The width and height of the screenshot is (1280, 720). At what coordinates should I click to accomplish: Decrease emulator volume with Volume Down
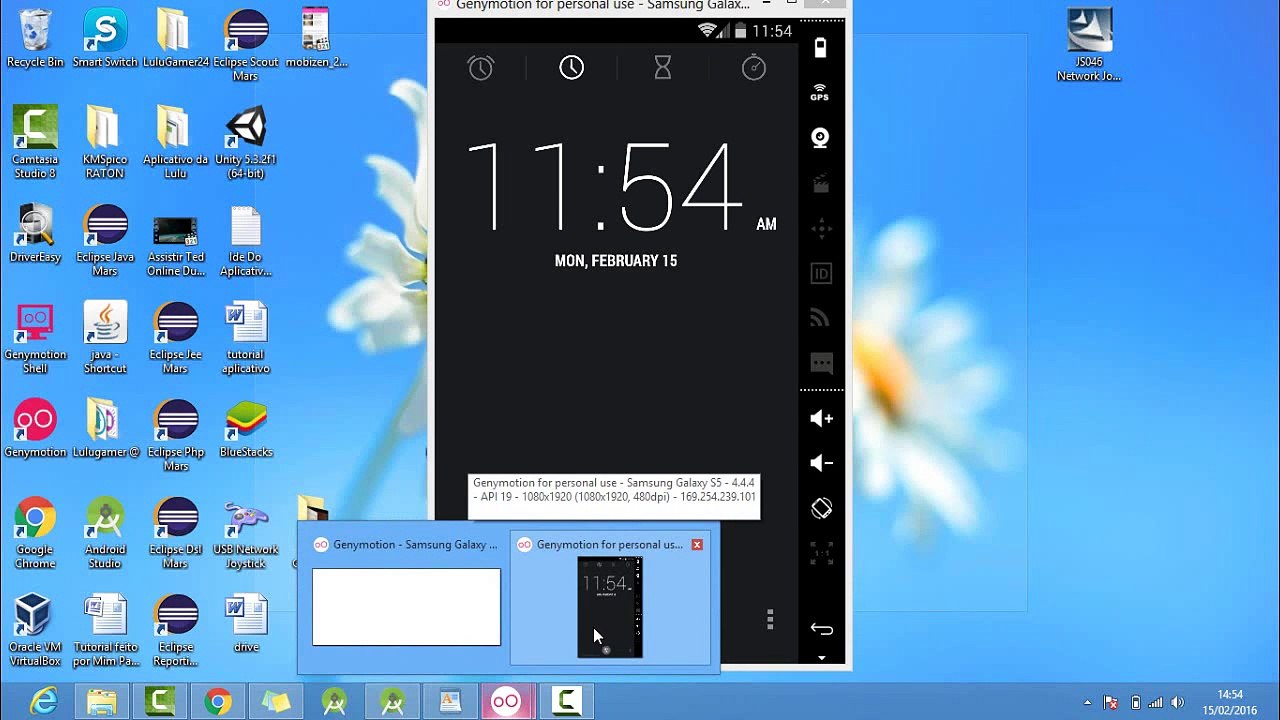coord(820,463)
